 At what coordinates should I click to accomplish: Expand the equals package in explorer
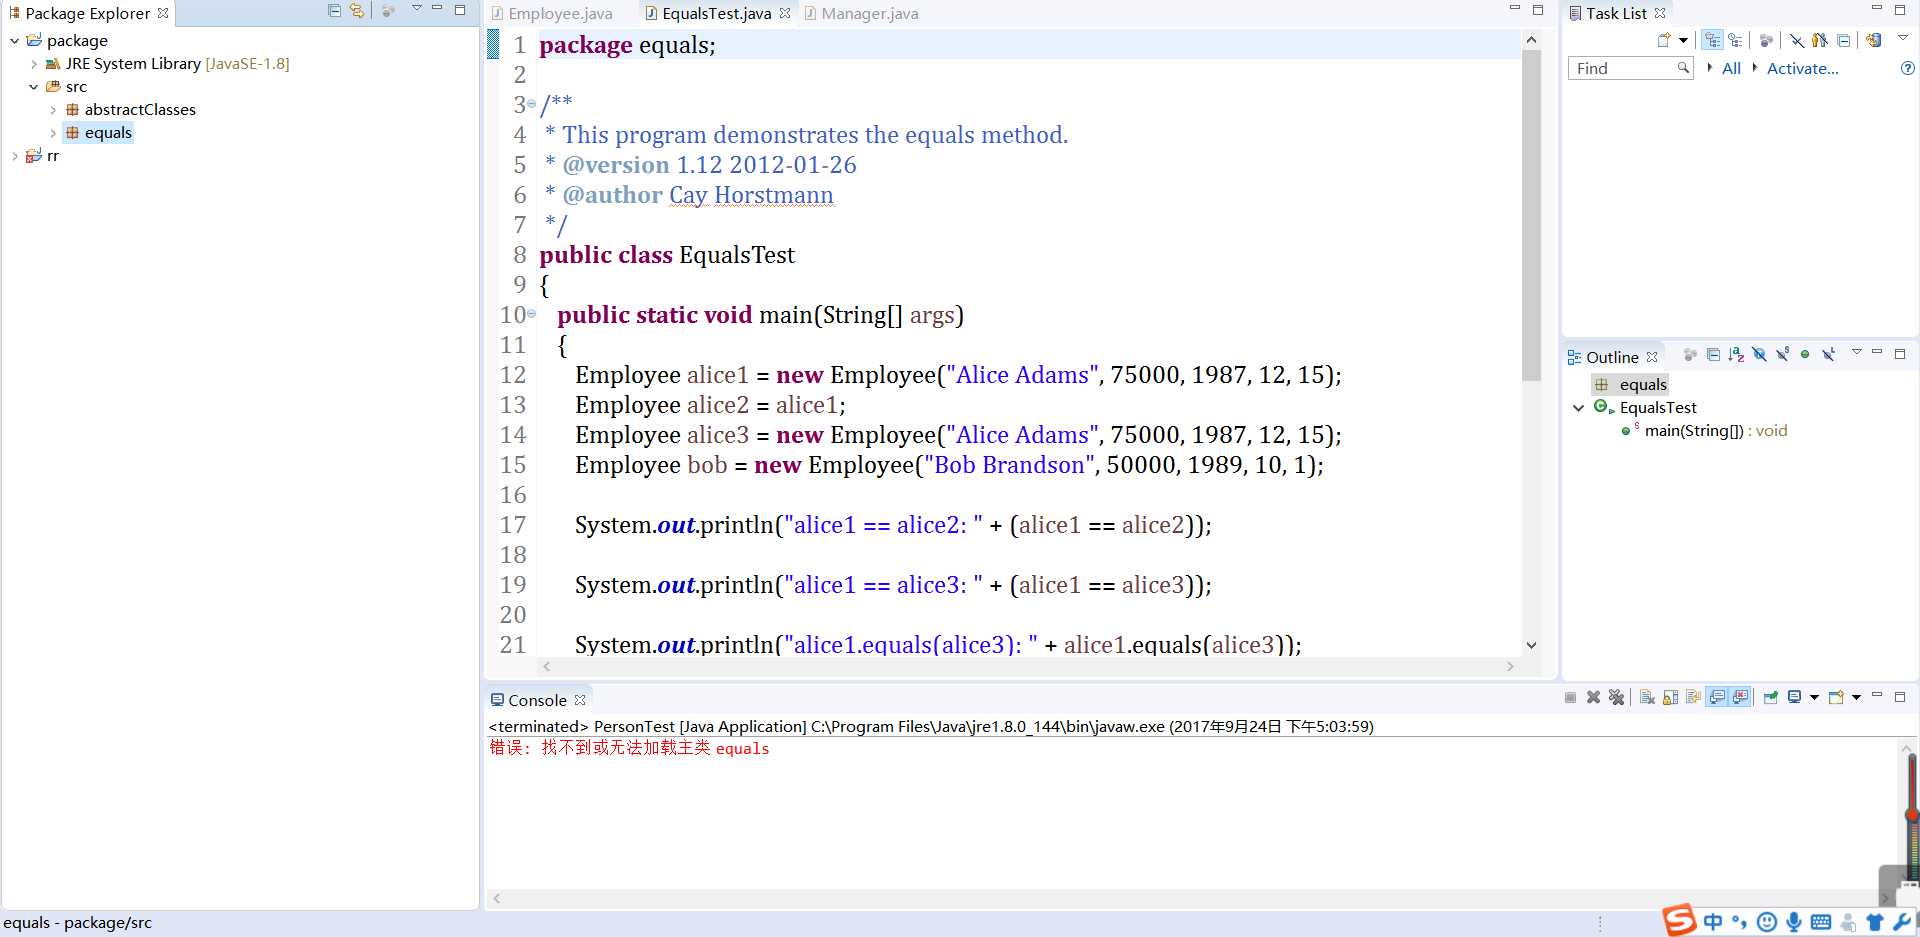[53, 133]
